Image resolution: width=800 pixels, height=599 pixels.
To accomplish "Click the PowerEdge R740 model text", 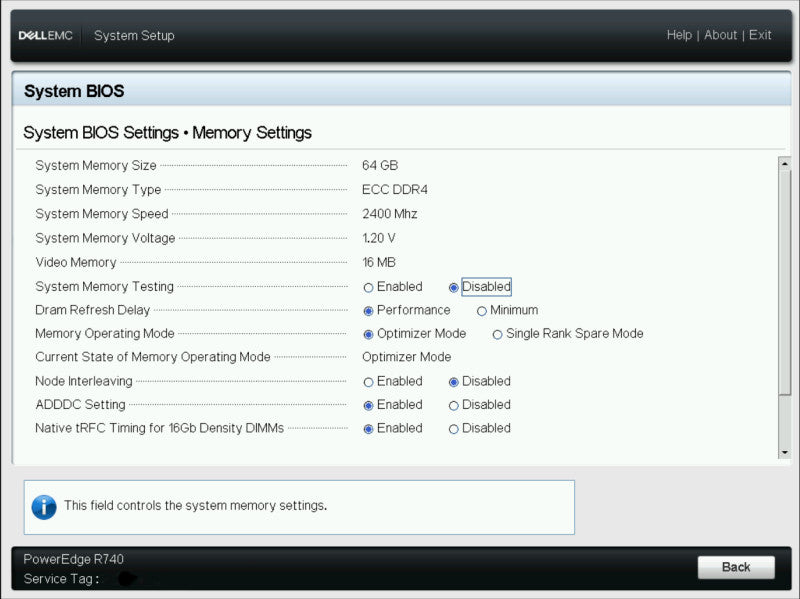I will [73, 559].
